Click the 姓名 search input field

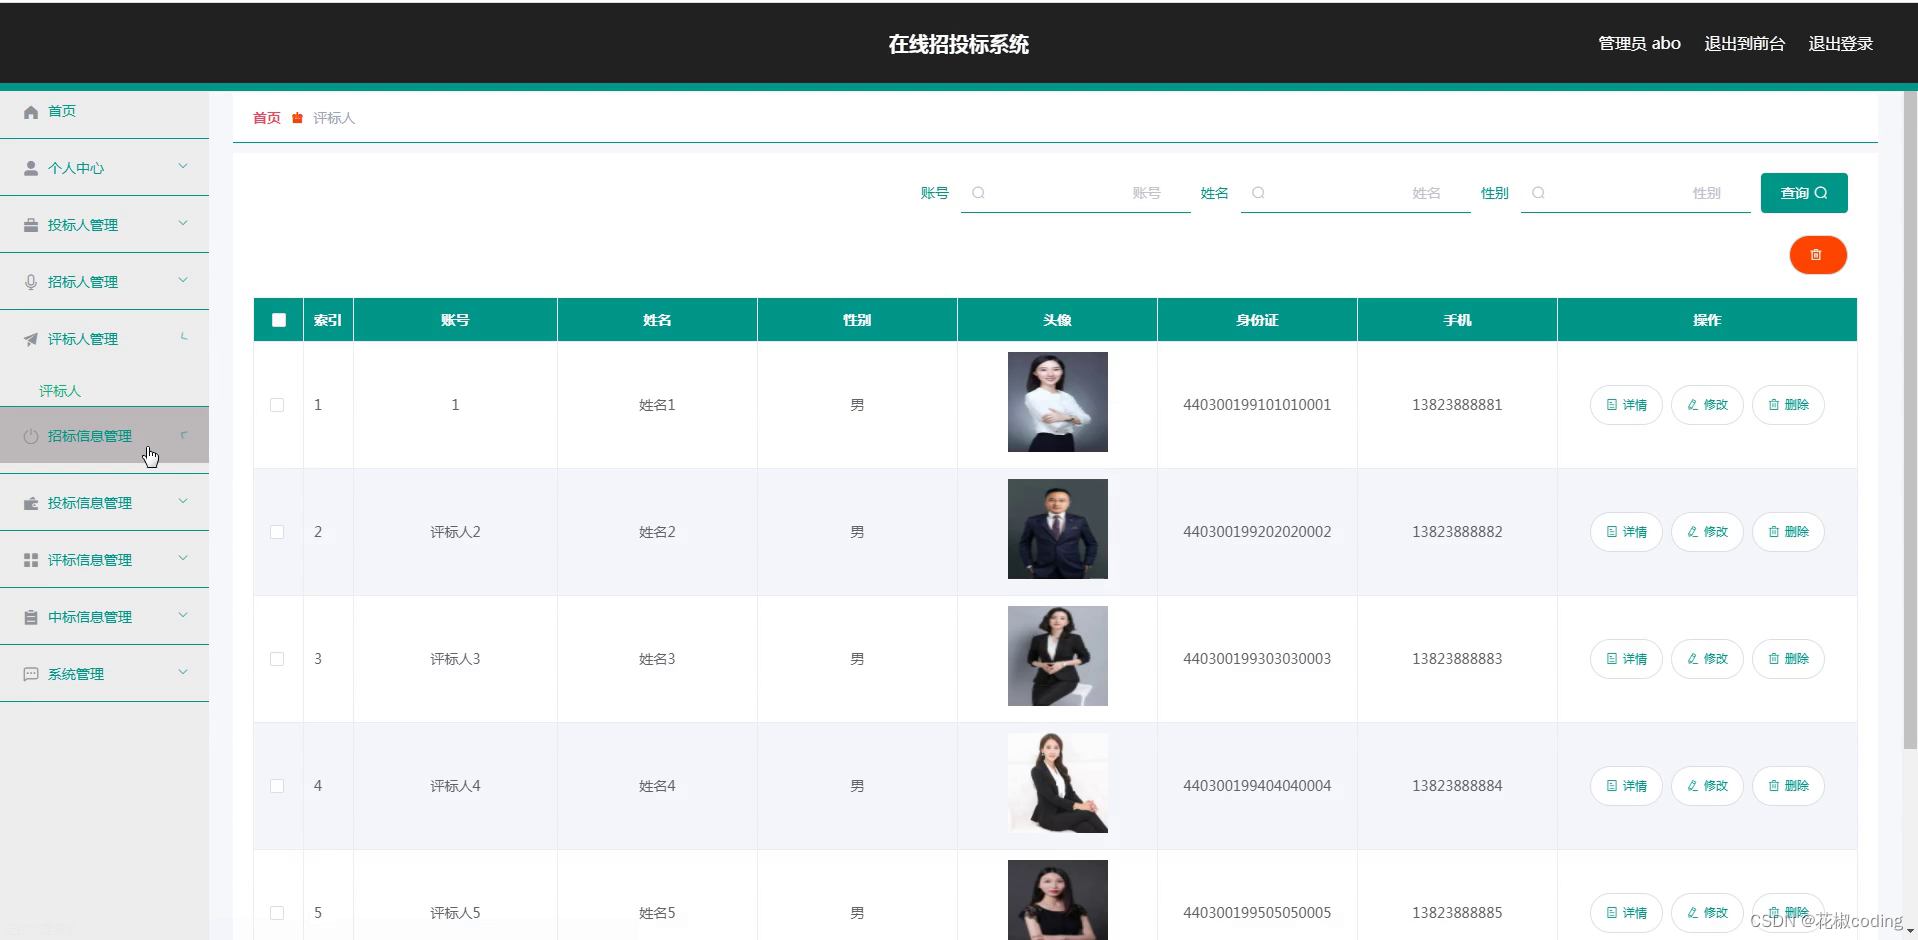point(1355,193)
